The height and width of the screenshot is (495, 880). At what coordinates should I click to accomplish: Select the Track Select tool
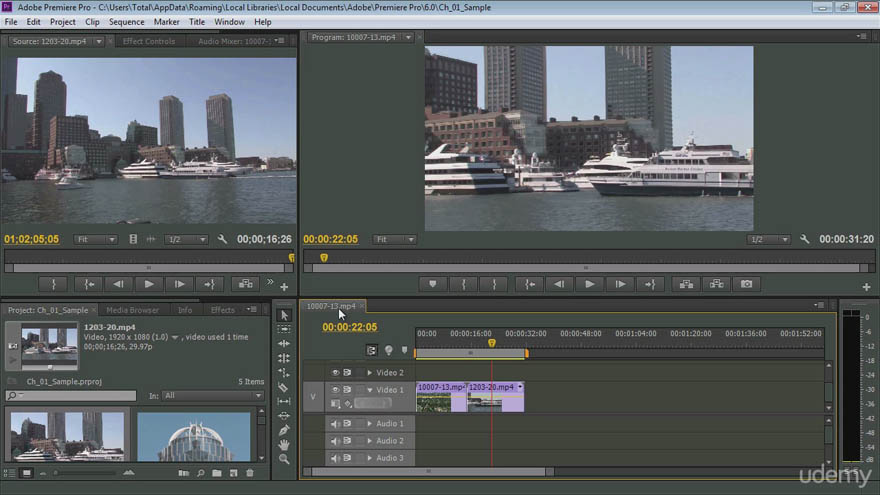tap(284, 329)
